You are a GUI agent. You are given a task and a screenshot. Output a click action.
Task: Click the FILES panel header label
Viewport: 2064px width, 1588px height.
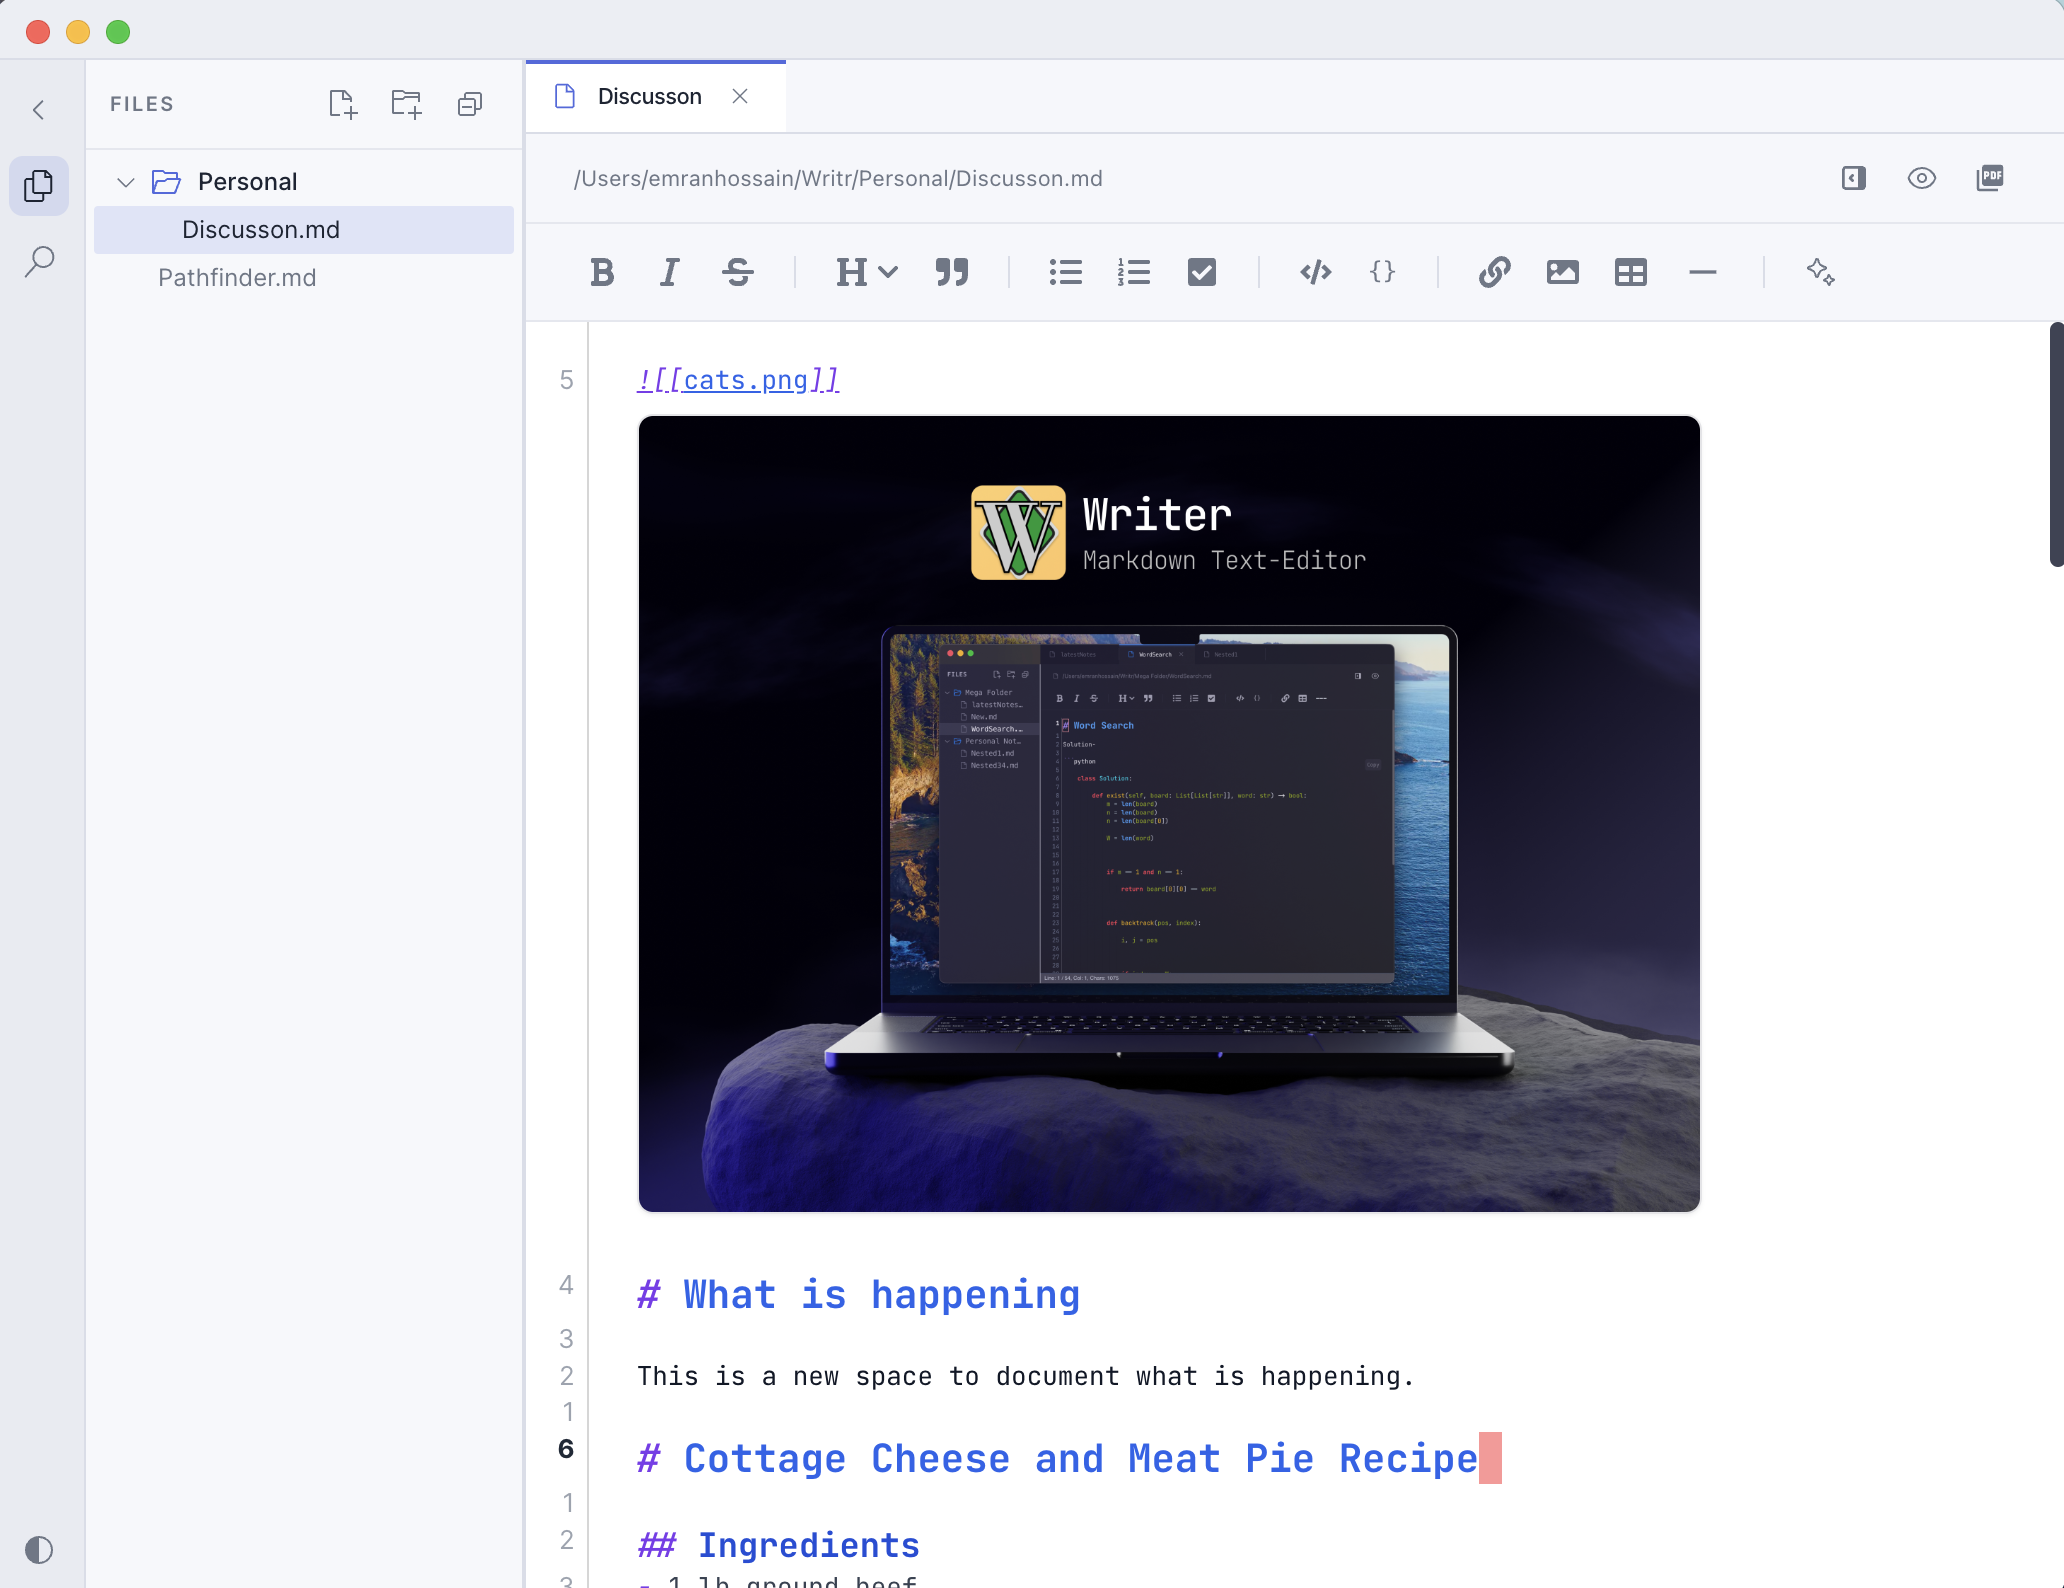pos(142,104)
